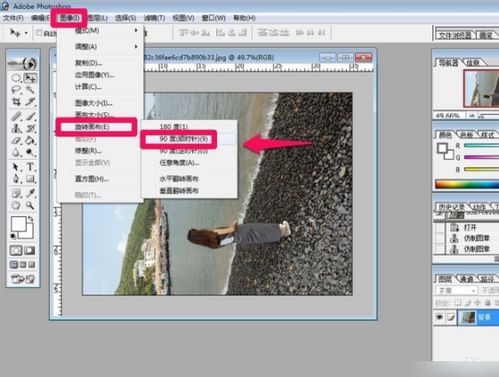The width and height of the screenshot is (499, 377).
Task: Switch to full screen mode
Action: point(31,265)
